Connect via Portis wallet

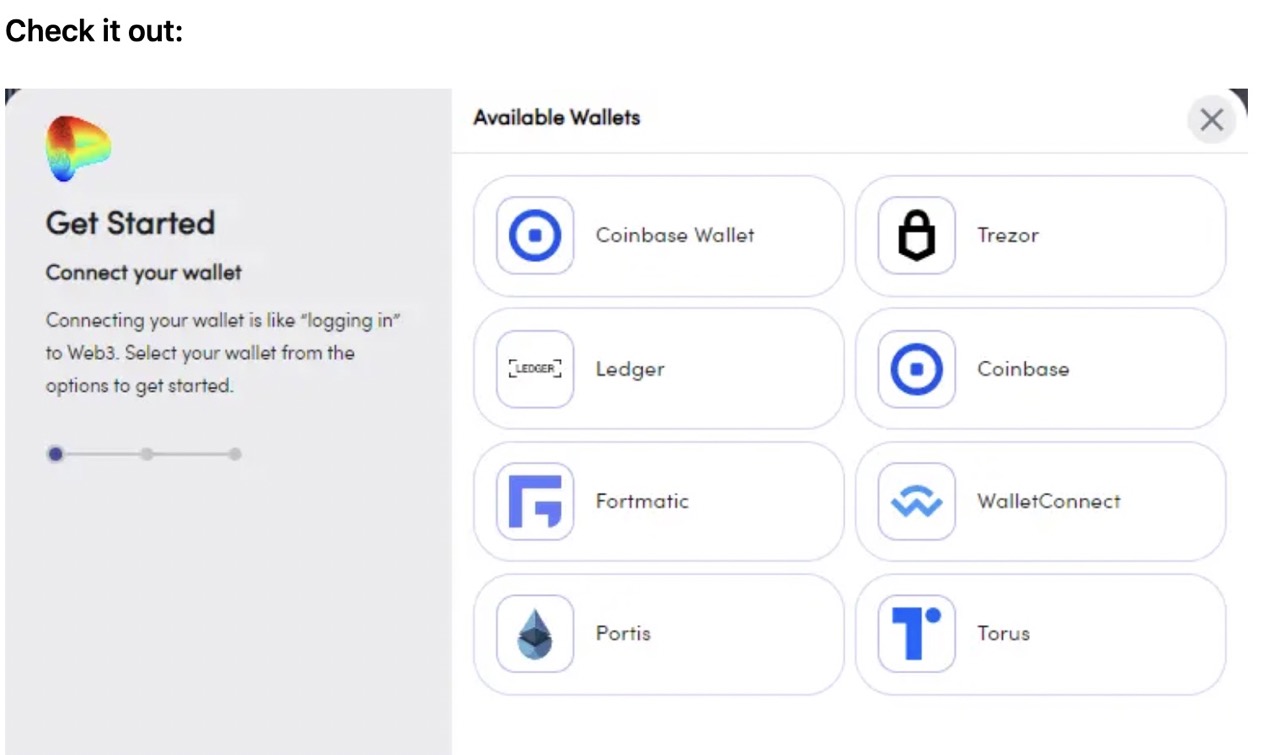tap(657, 633)
